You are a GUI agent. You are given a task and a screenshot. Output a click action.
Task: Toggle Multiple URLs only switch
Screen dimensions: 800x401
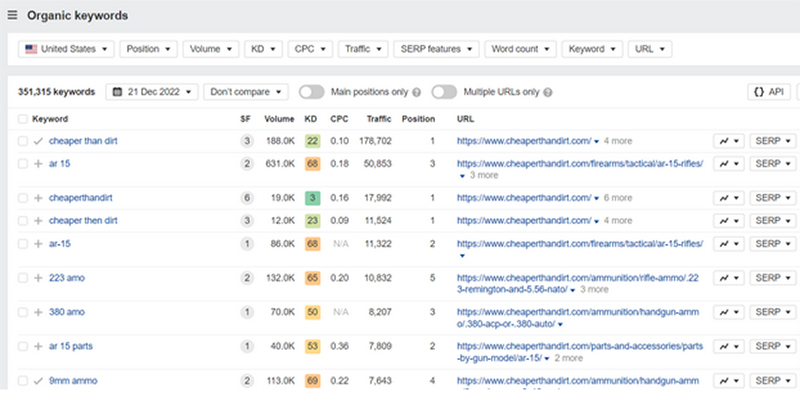click(x=444, y=92)
